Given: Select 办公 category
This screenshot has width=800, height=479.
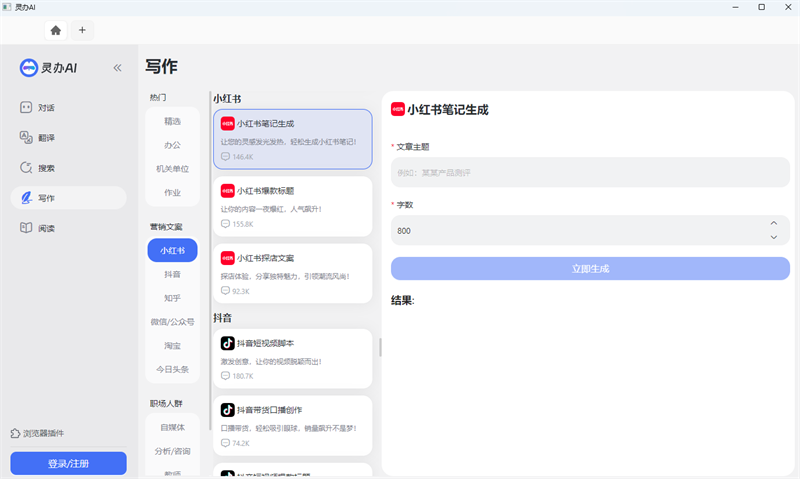Looking at the screenshot, I should (172, 145).
